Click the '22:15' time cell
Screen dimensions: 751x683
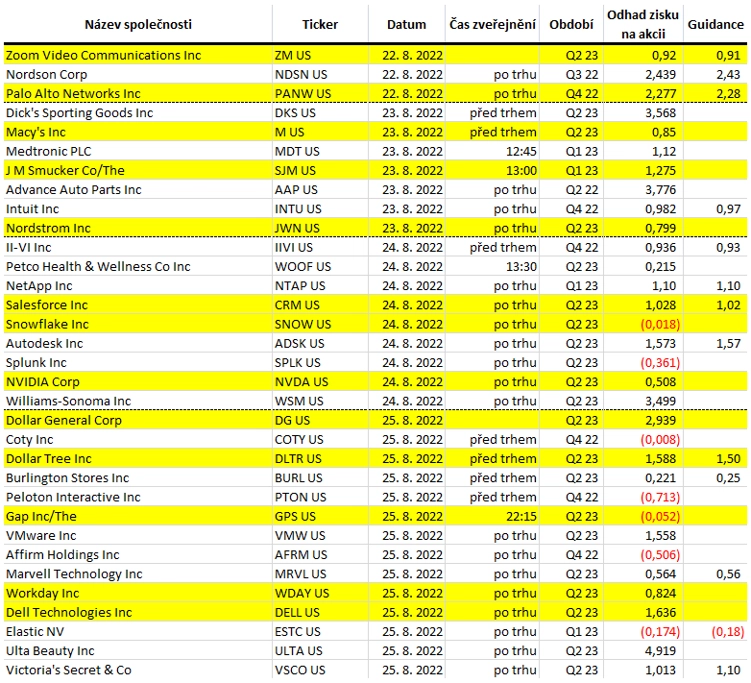point(492,516)
